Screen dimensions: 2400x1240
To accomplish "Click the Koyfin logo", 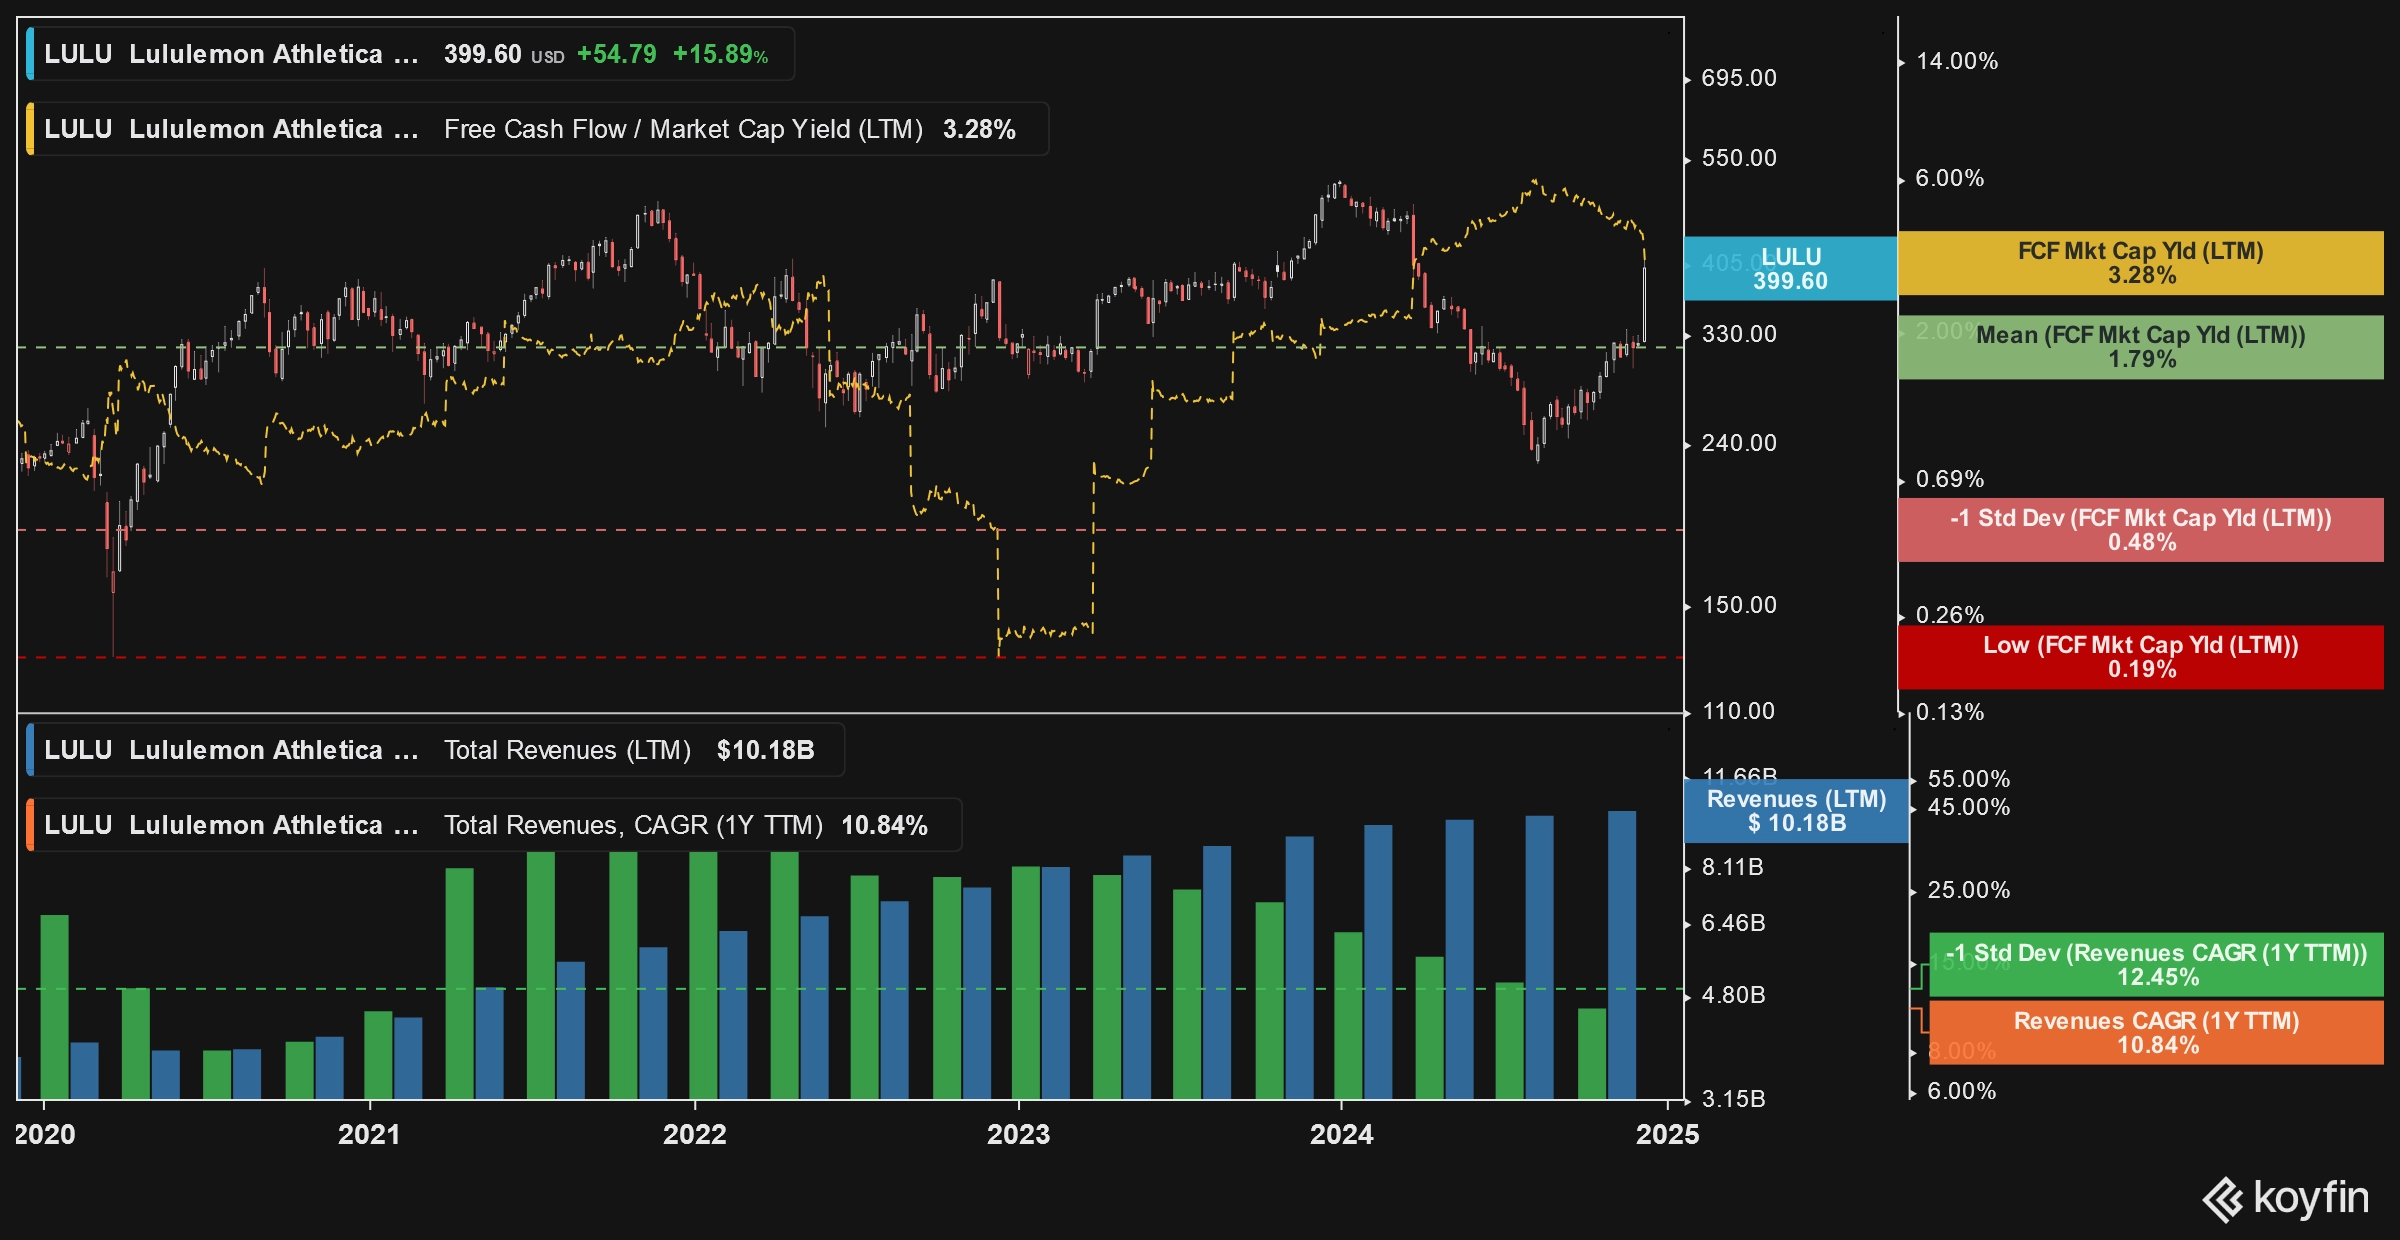I will click(x=2286, y=1198).
